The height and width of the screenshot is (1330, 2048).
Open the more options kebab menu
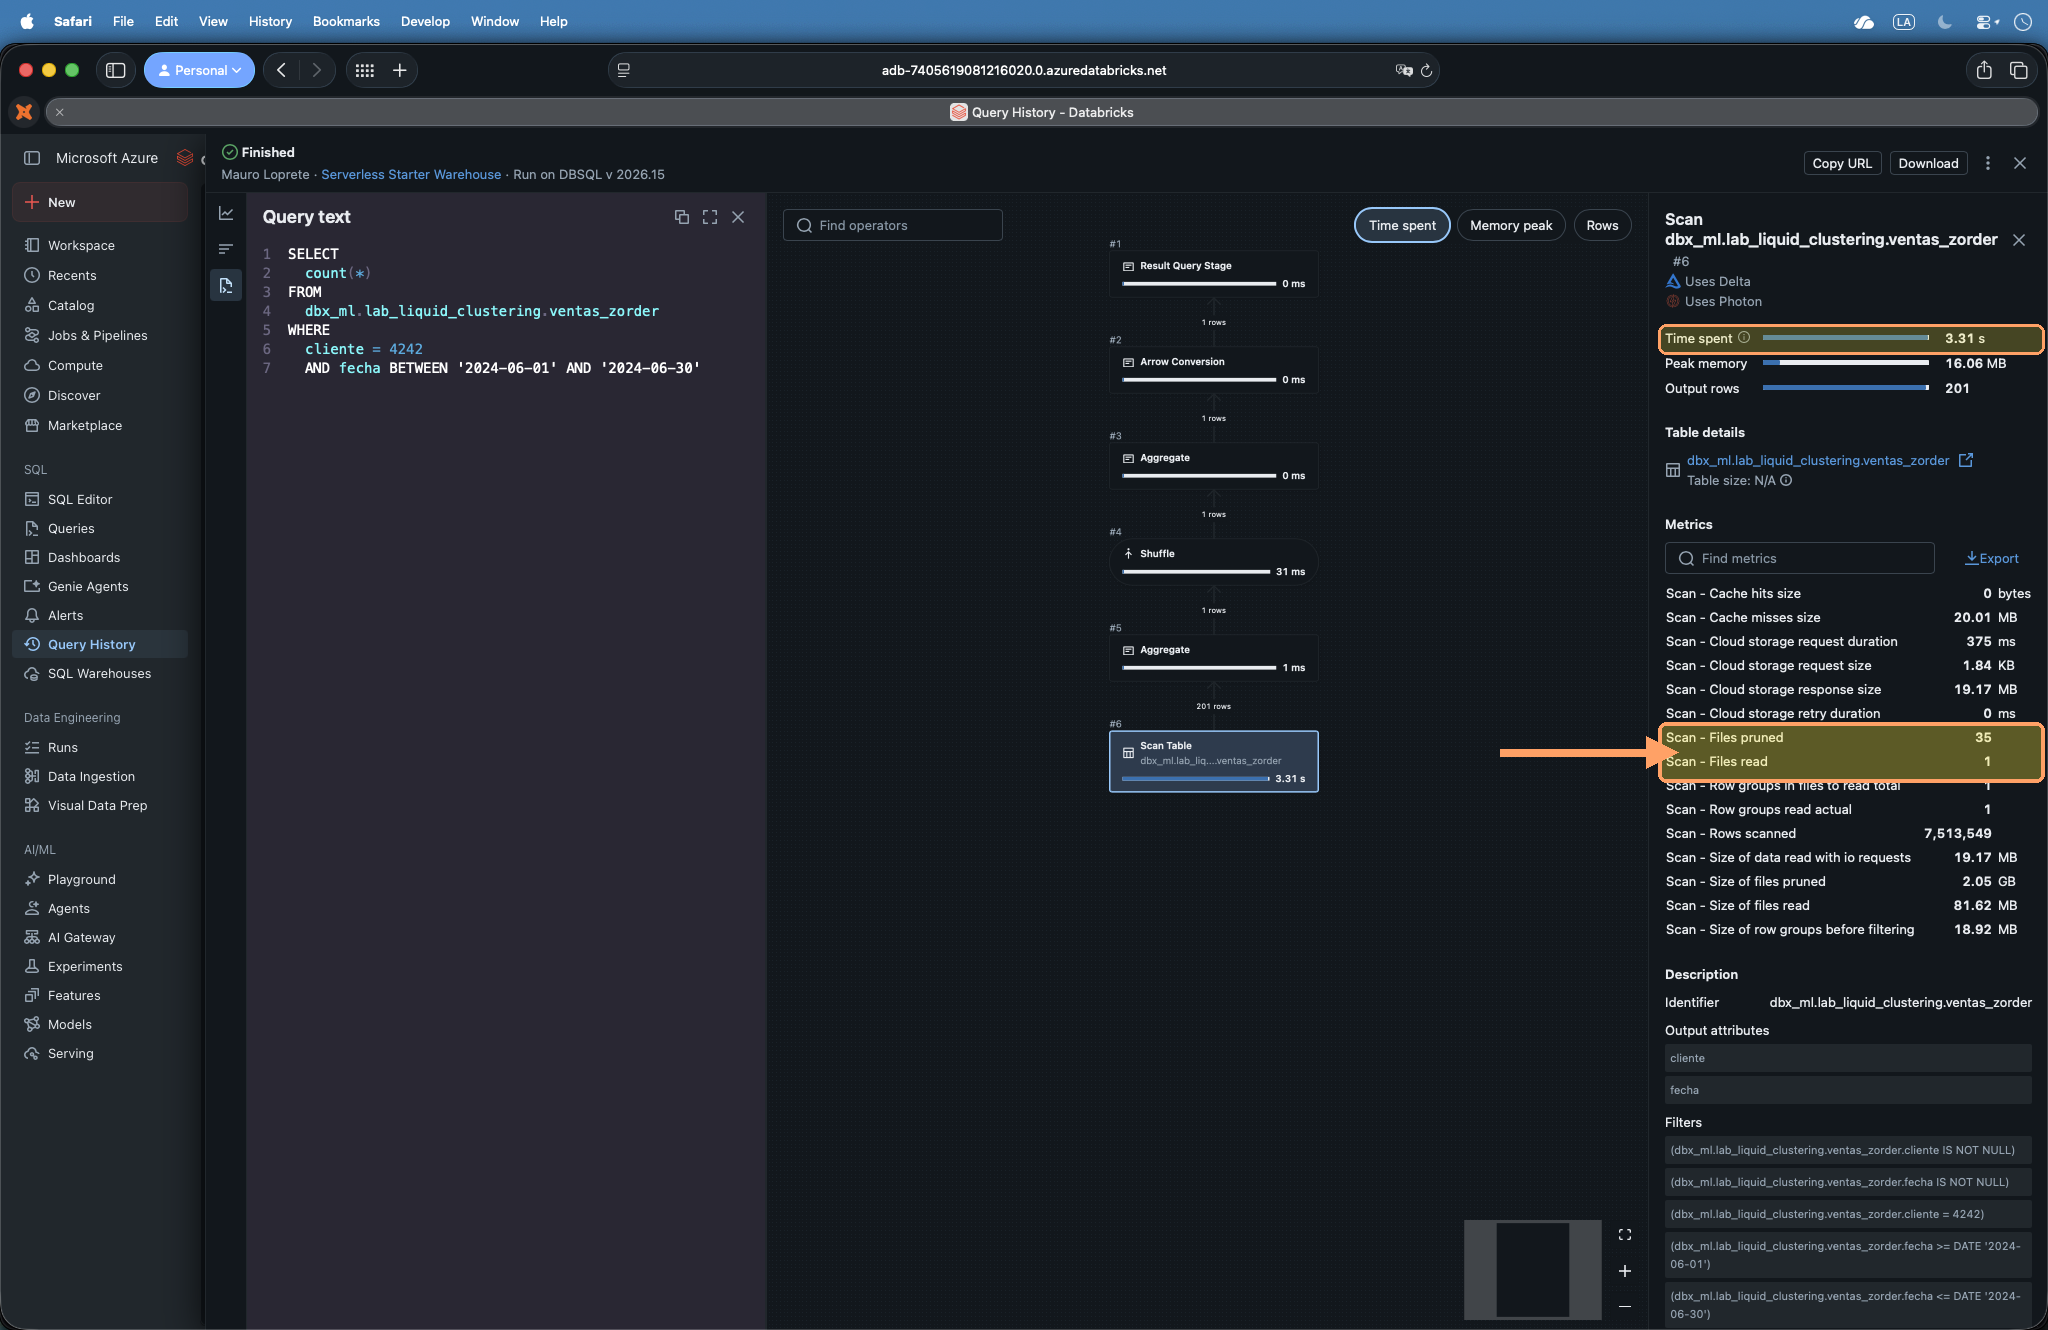[x=1988, y=163]
